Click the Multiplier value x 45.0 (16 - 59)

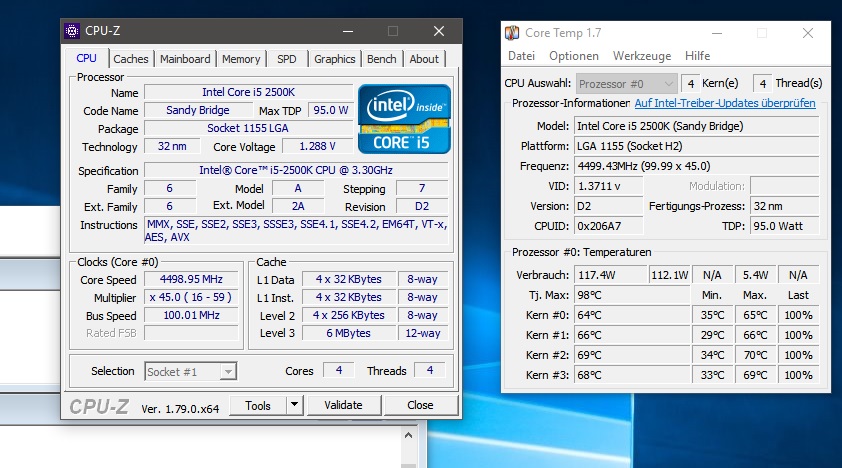pos(191,297)
